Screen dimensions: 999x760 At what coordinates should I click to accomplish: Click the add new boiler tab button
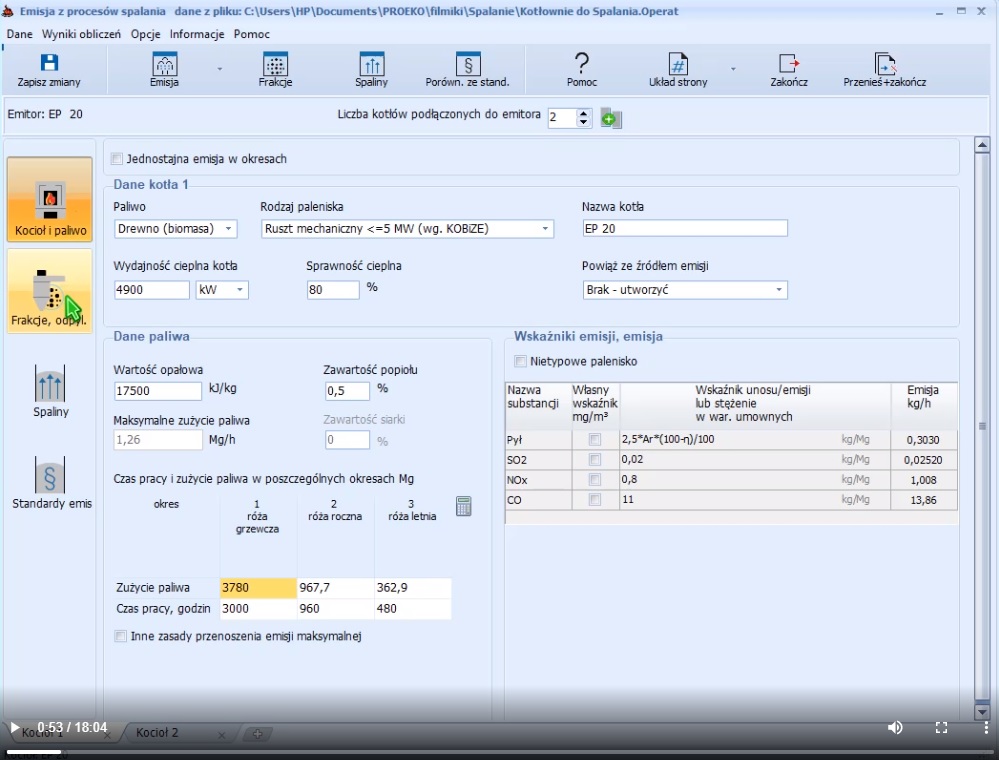pos(257,734)
